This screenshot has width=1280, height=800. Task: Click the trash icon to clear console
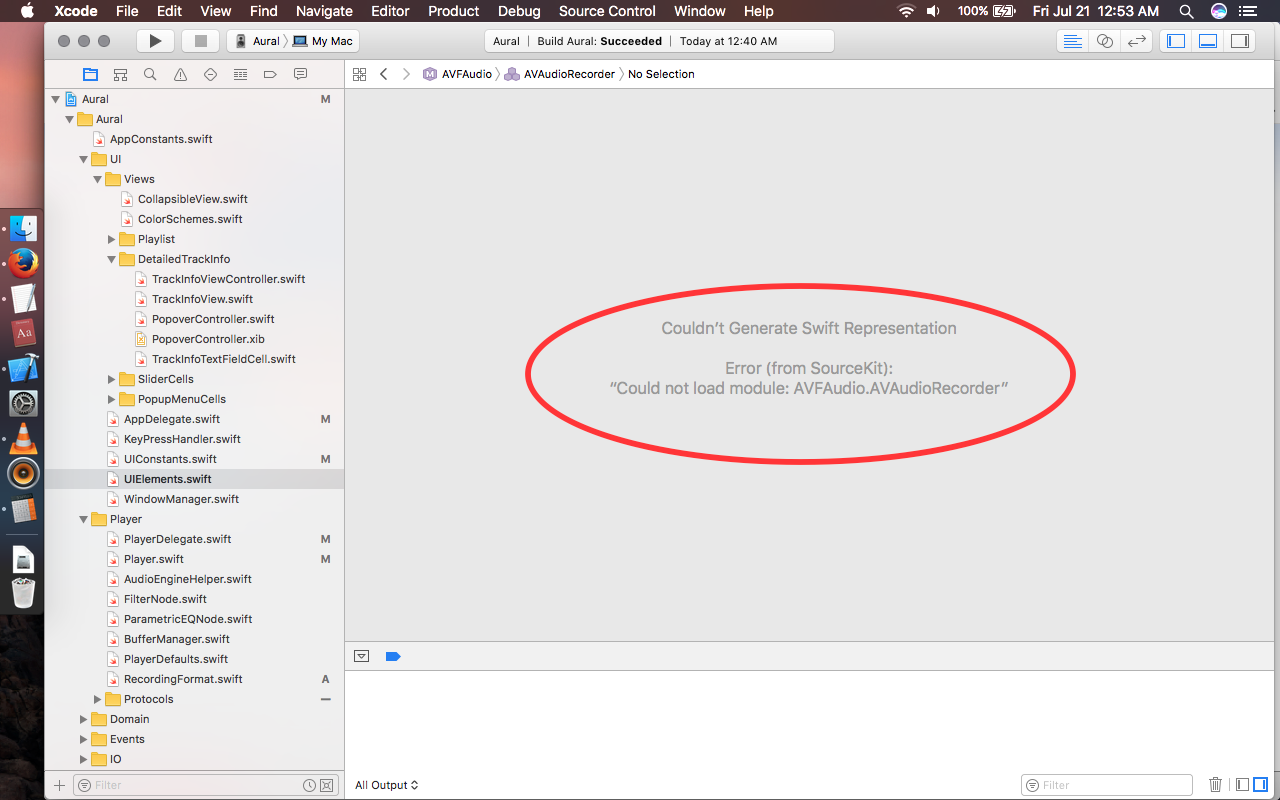[x=1216, y=785]
